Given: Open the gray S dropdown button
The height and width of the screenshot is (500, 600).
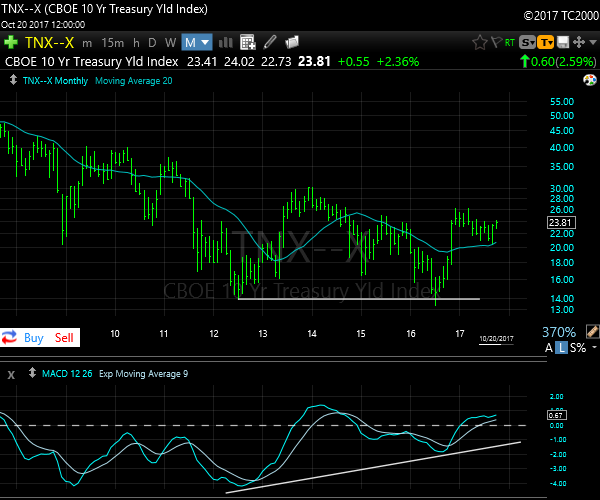Looking at the screenshot, I should click(x=527, y=42).
